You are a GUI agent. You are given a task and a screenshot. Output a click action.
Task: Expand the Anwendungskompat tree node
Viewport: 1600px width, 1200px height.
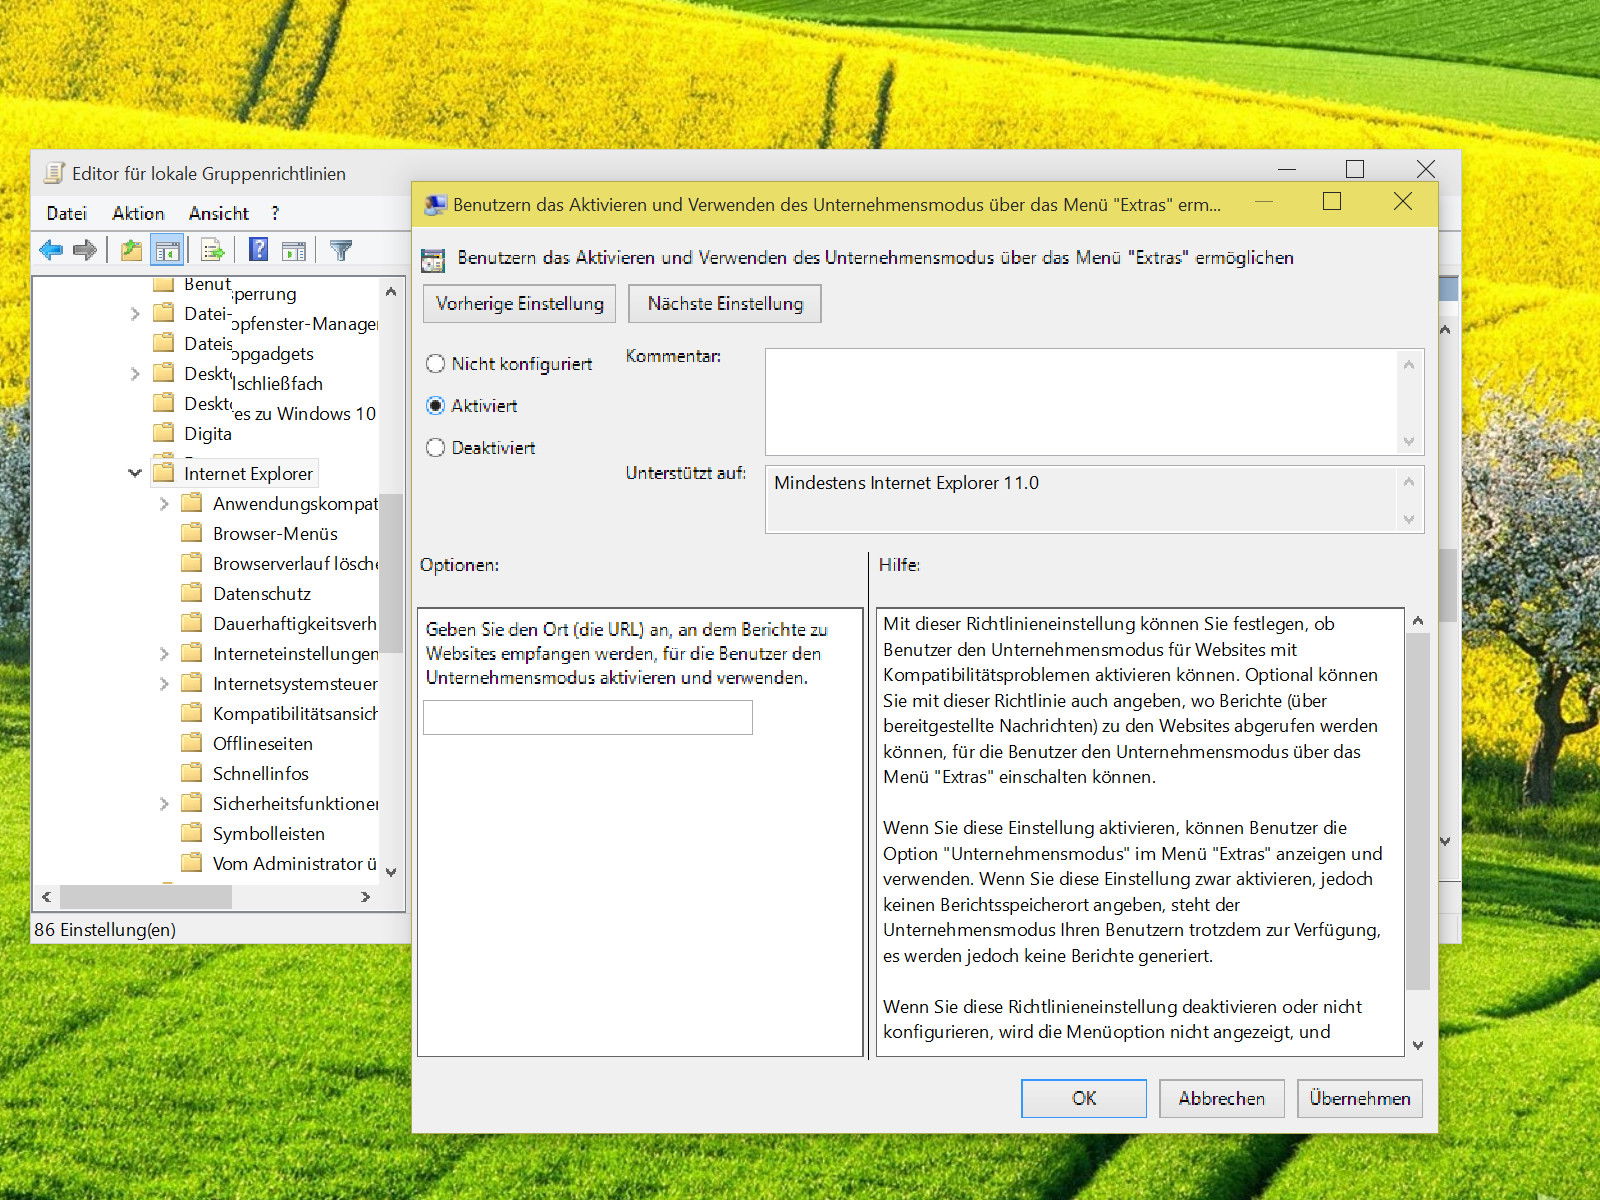tap(164, 504)
